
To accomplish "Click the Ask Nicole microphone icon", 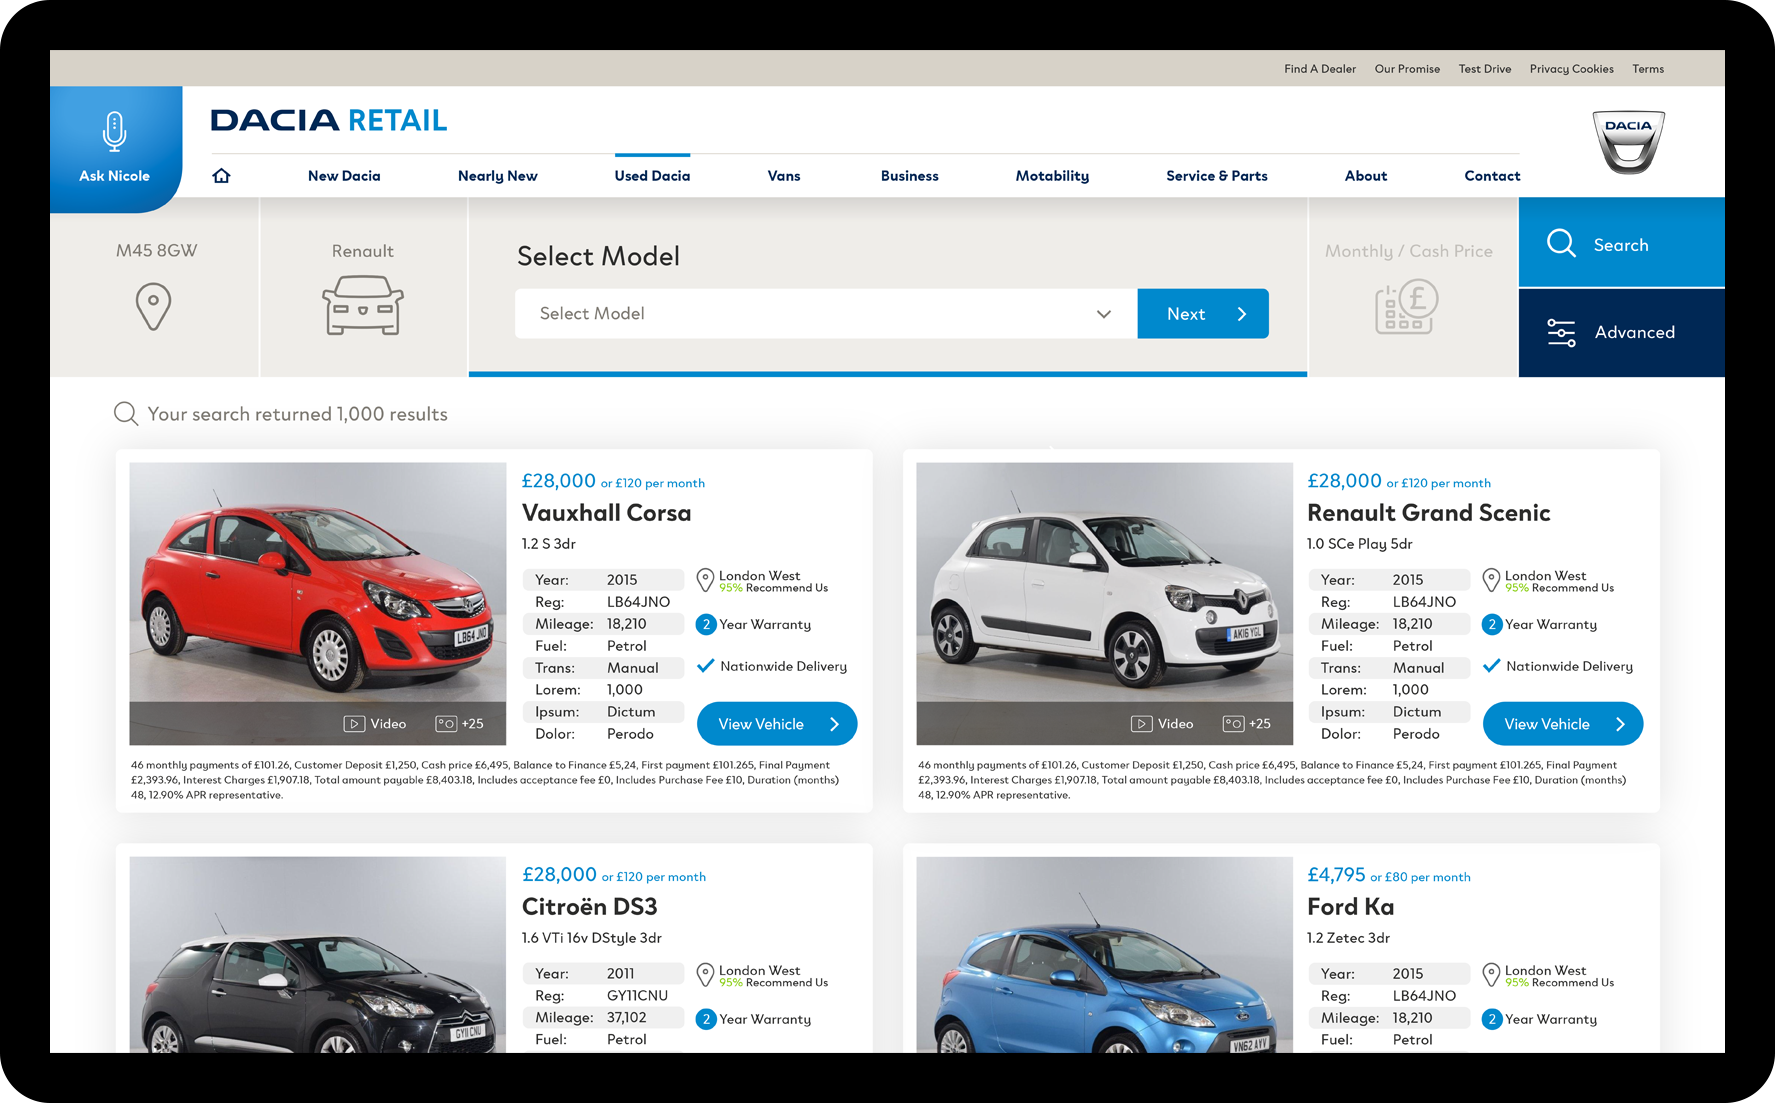I will point(115,132).
